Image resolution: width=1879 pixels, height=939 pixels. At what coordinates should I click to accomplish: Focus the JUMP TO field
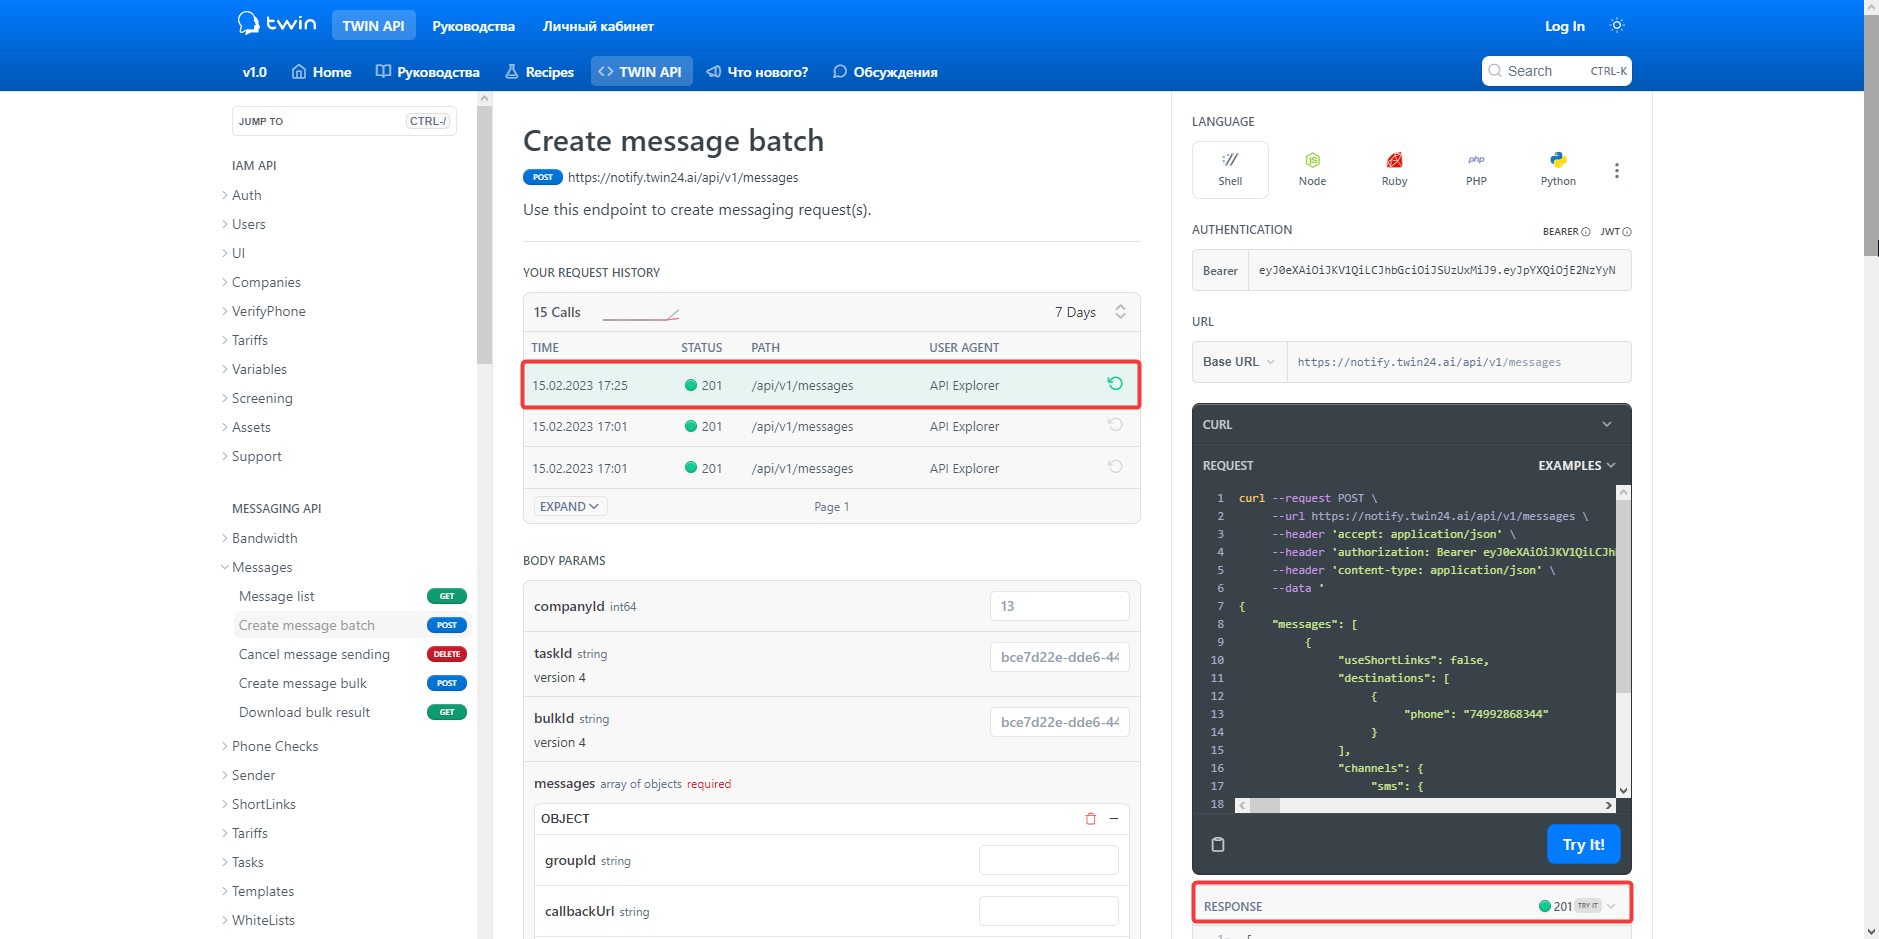[344, 121]
